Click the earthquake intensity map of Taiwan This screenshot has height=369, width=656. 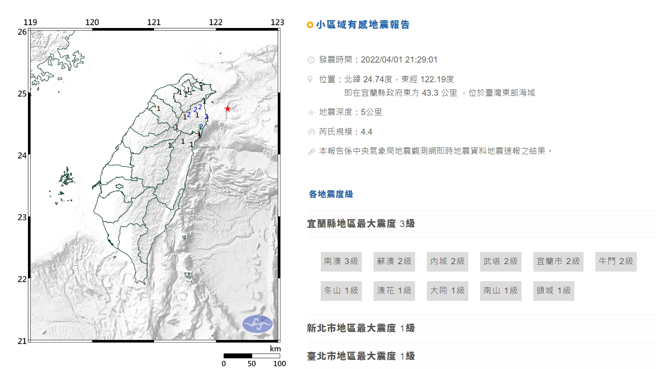pyautogui.click(x=154, y=186)
